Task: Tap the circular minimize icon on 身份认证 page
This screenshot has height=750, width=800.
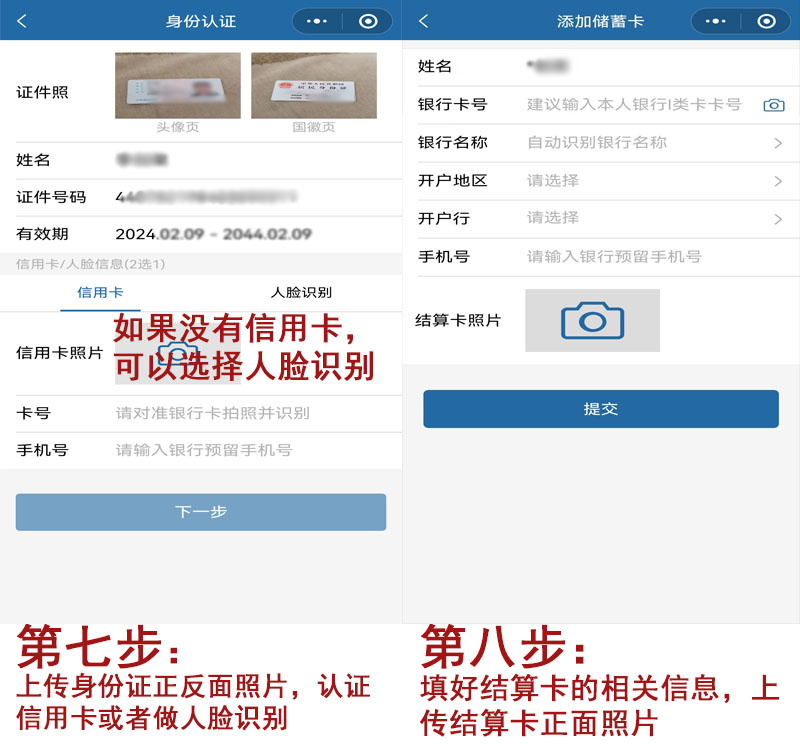Action: [368, 21]
